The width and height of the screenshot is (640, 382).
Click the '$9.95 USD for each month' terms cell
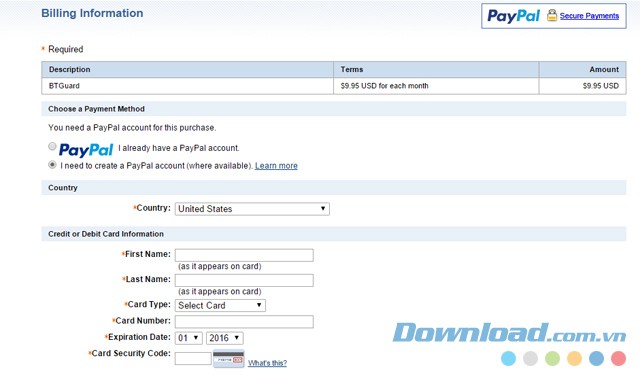pyautogui.click(x=436, y=86)
